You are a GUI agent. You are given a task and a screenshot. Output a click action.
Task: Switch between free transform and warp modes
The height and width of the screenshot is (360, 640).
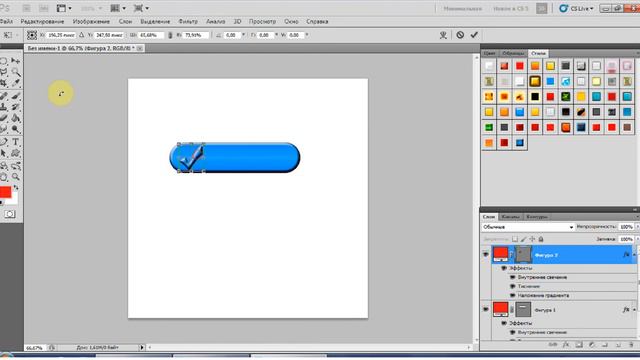coord(443,35)
